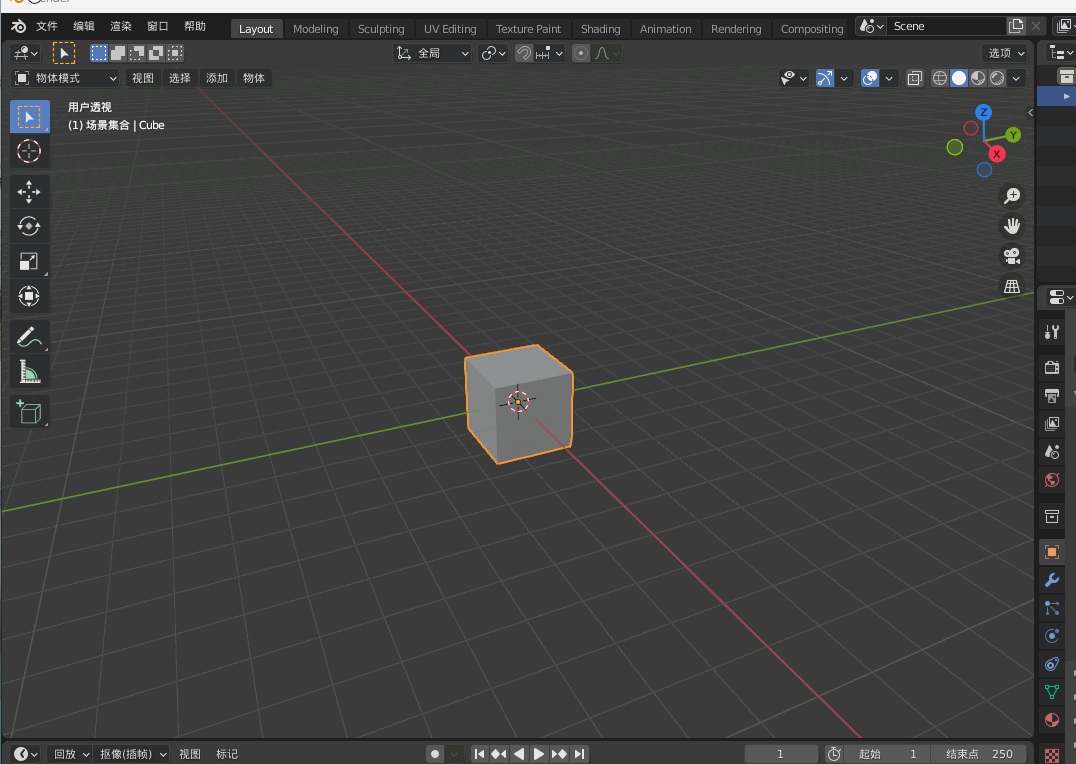Switch to the Shading workspace tab
The image size is (1076, 764).
[x=600, y=29]
